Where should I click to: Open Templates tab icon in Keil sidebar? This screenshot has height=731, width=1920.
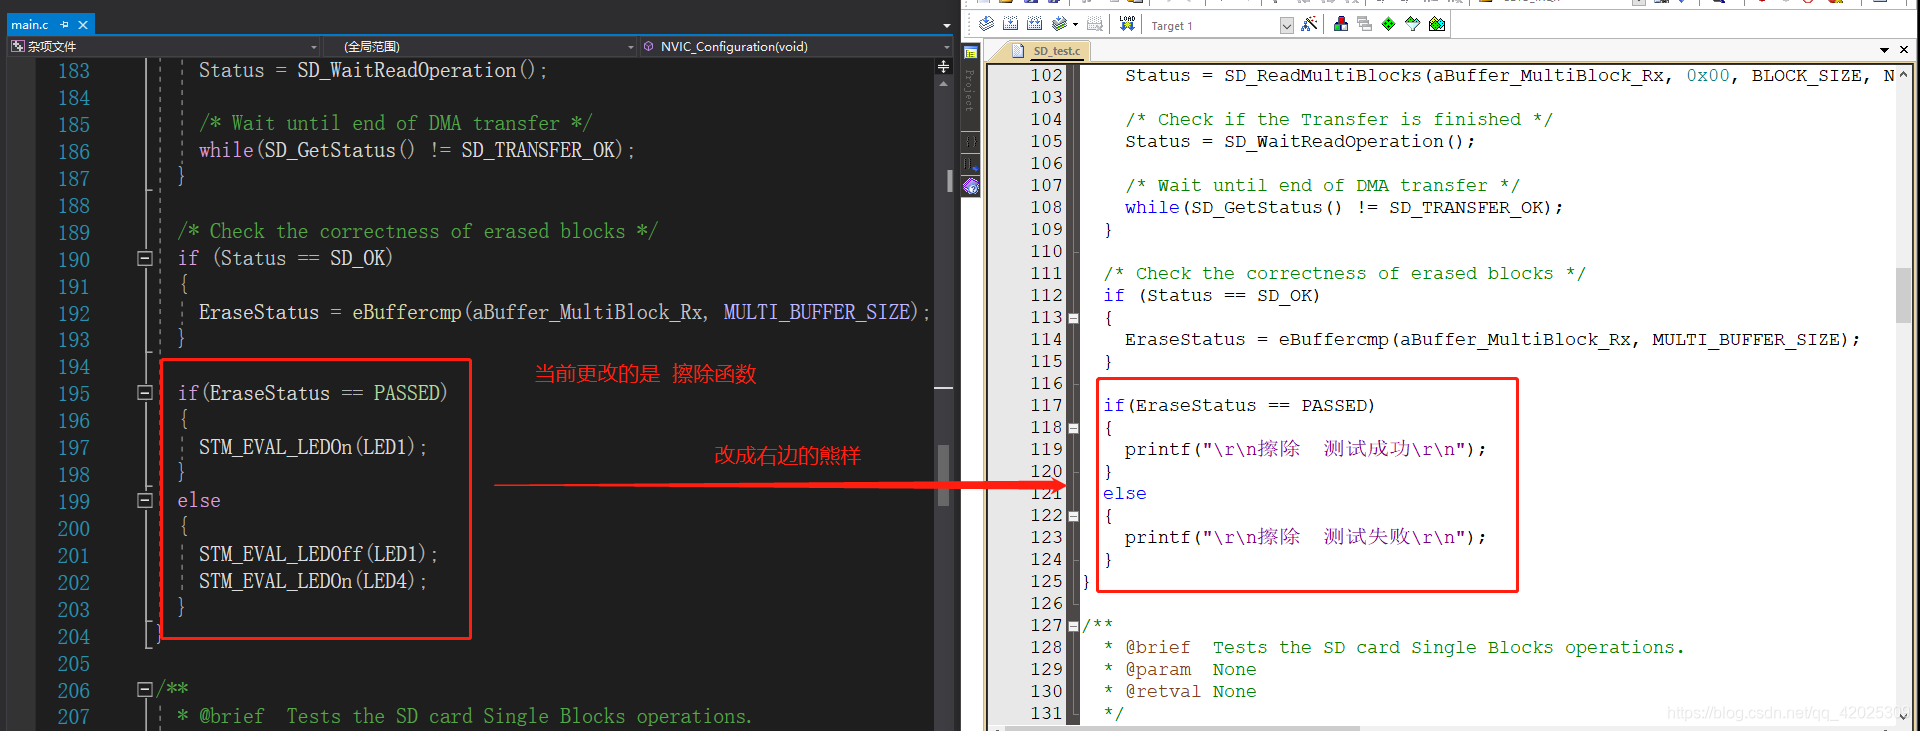970,164
